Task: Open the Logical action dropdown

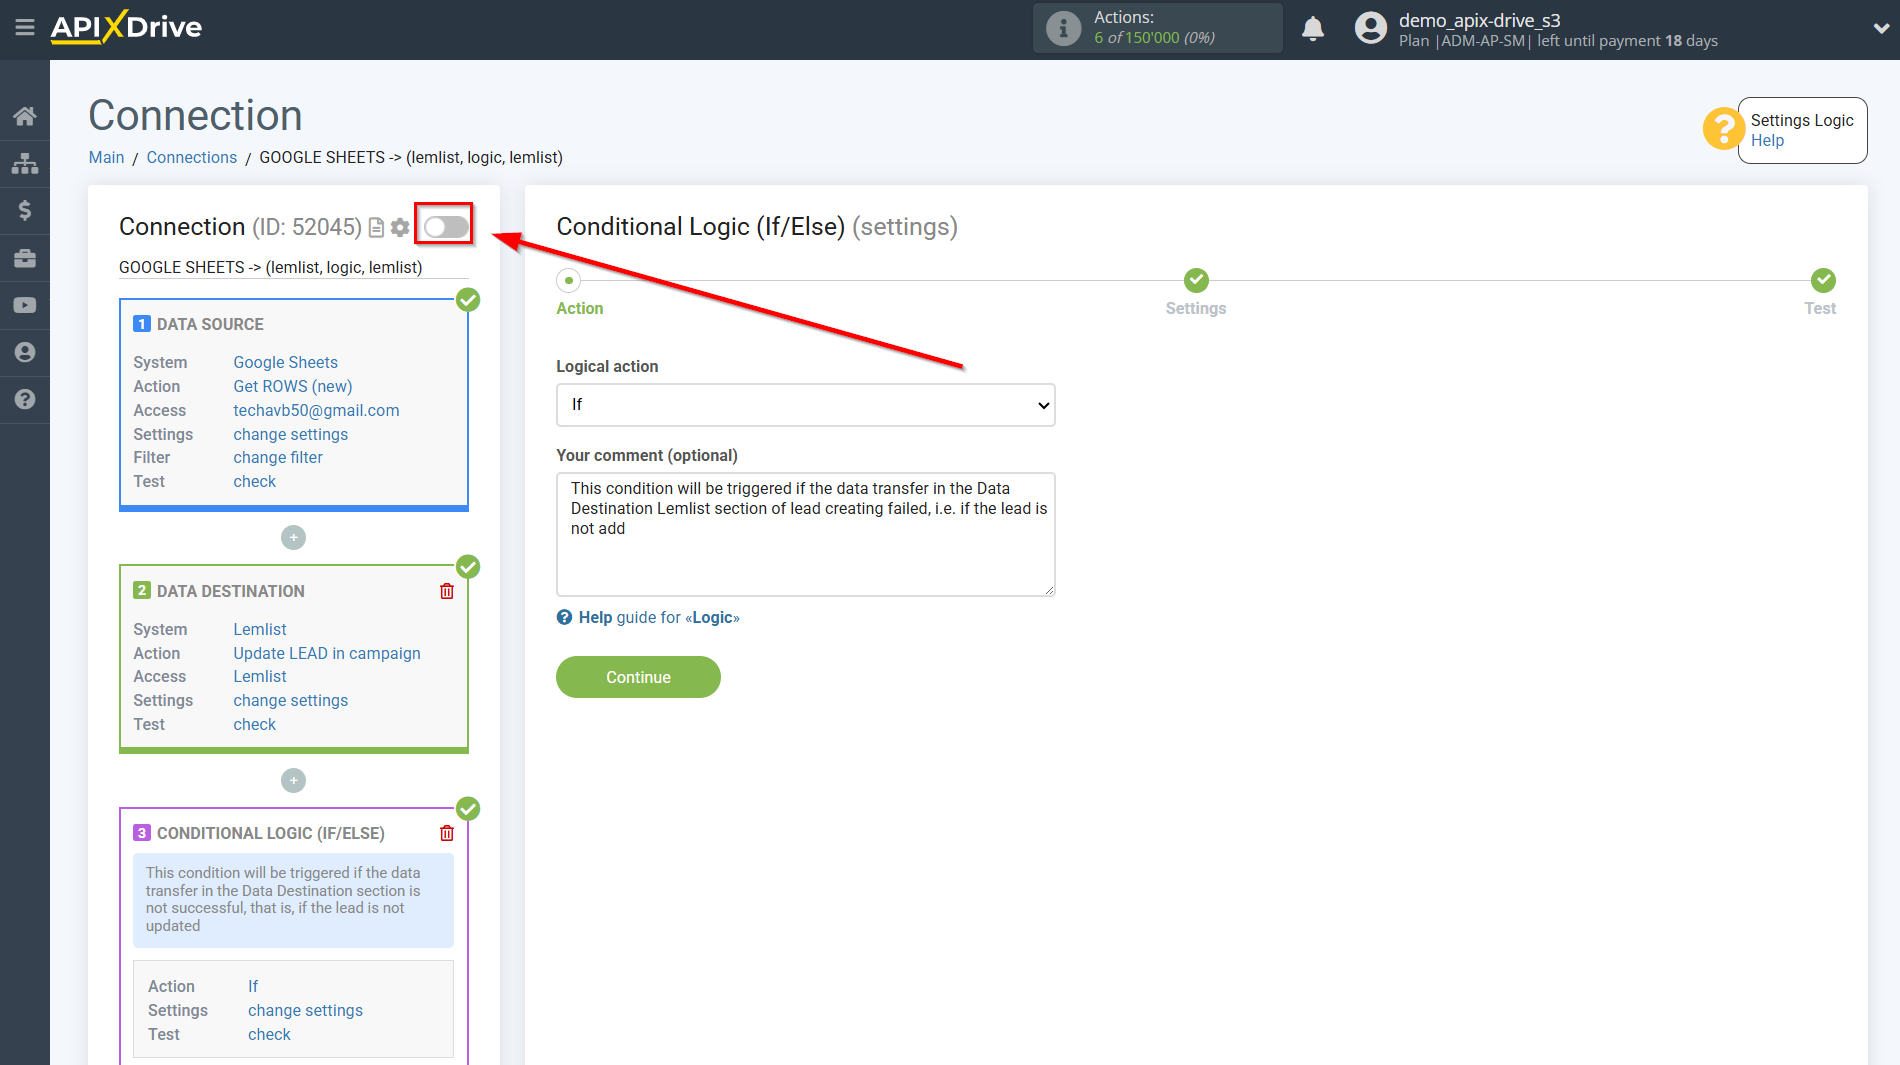Action: 806,405
